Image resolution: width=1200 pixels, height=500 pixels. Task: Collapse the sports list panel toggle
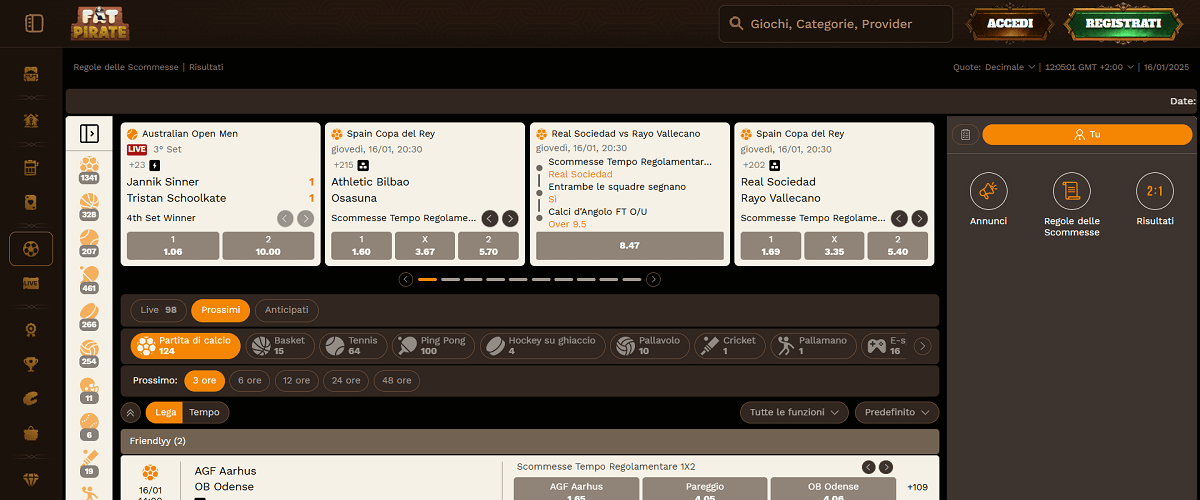[x=89, y=133]
